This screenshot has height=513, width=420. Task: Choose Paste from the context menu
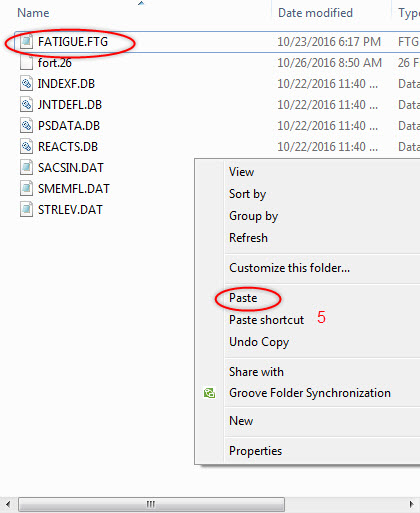[x=243, y=298]
